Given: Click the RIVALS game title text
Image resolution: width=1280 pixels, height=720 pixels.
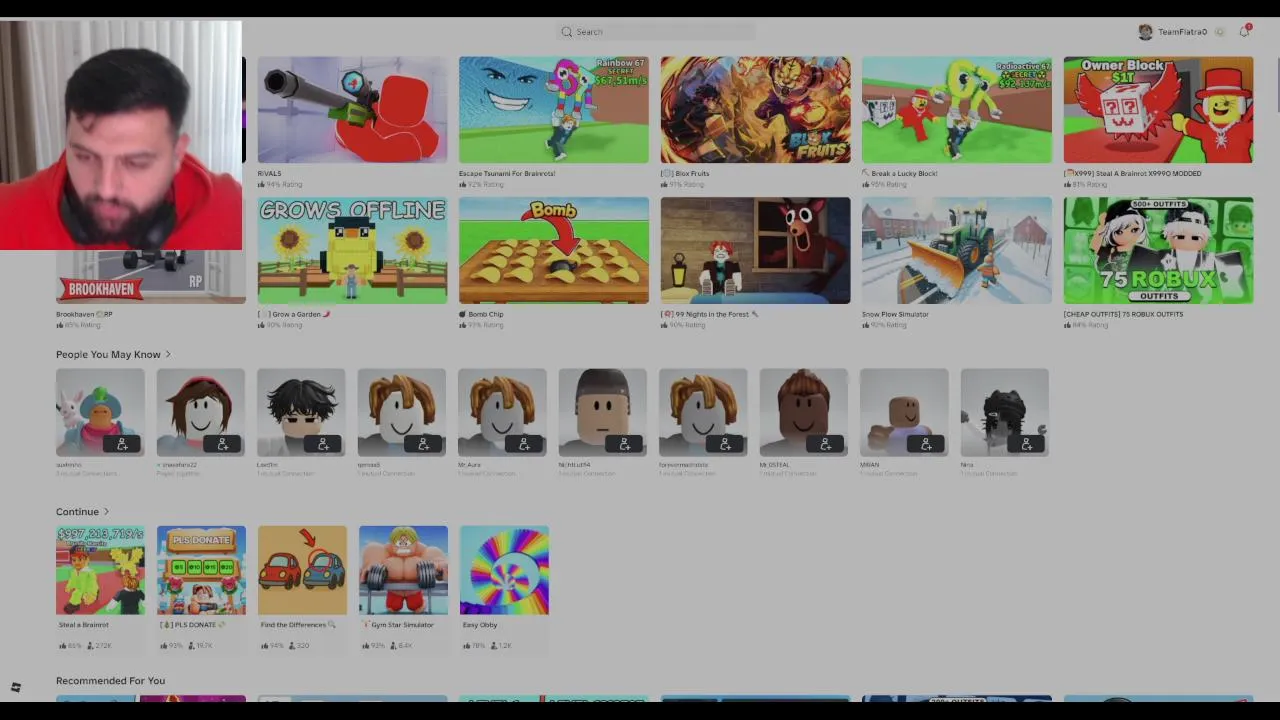Looking at the screenshot, I should [270, 173].
